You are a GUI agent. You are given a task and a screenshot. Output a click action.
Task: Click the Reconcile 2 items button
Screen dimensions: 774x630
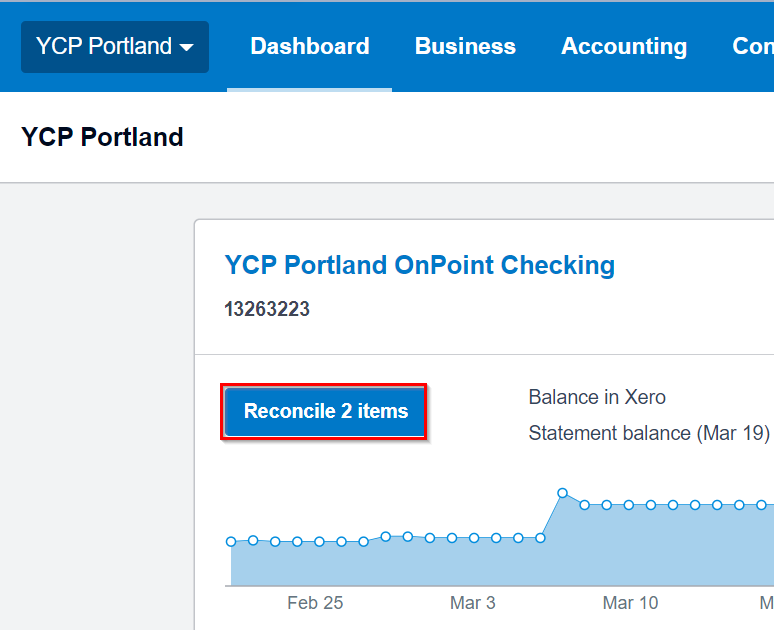coord(325,411)
